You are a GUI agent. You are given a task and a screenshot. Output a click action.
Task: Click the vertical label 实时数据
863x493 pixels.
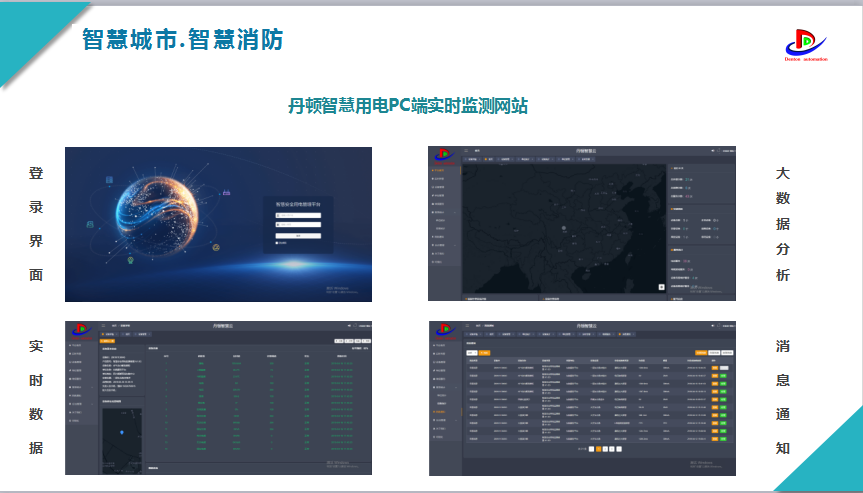(36, 397)
